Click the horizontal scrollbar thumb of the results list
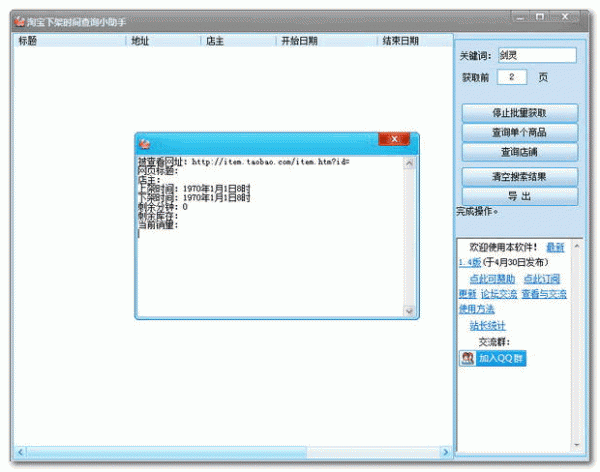Viewport: 600px width, 472px height. [166, 452]
